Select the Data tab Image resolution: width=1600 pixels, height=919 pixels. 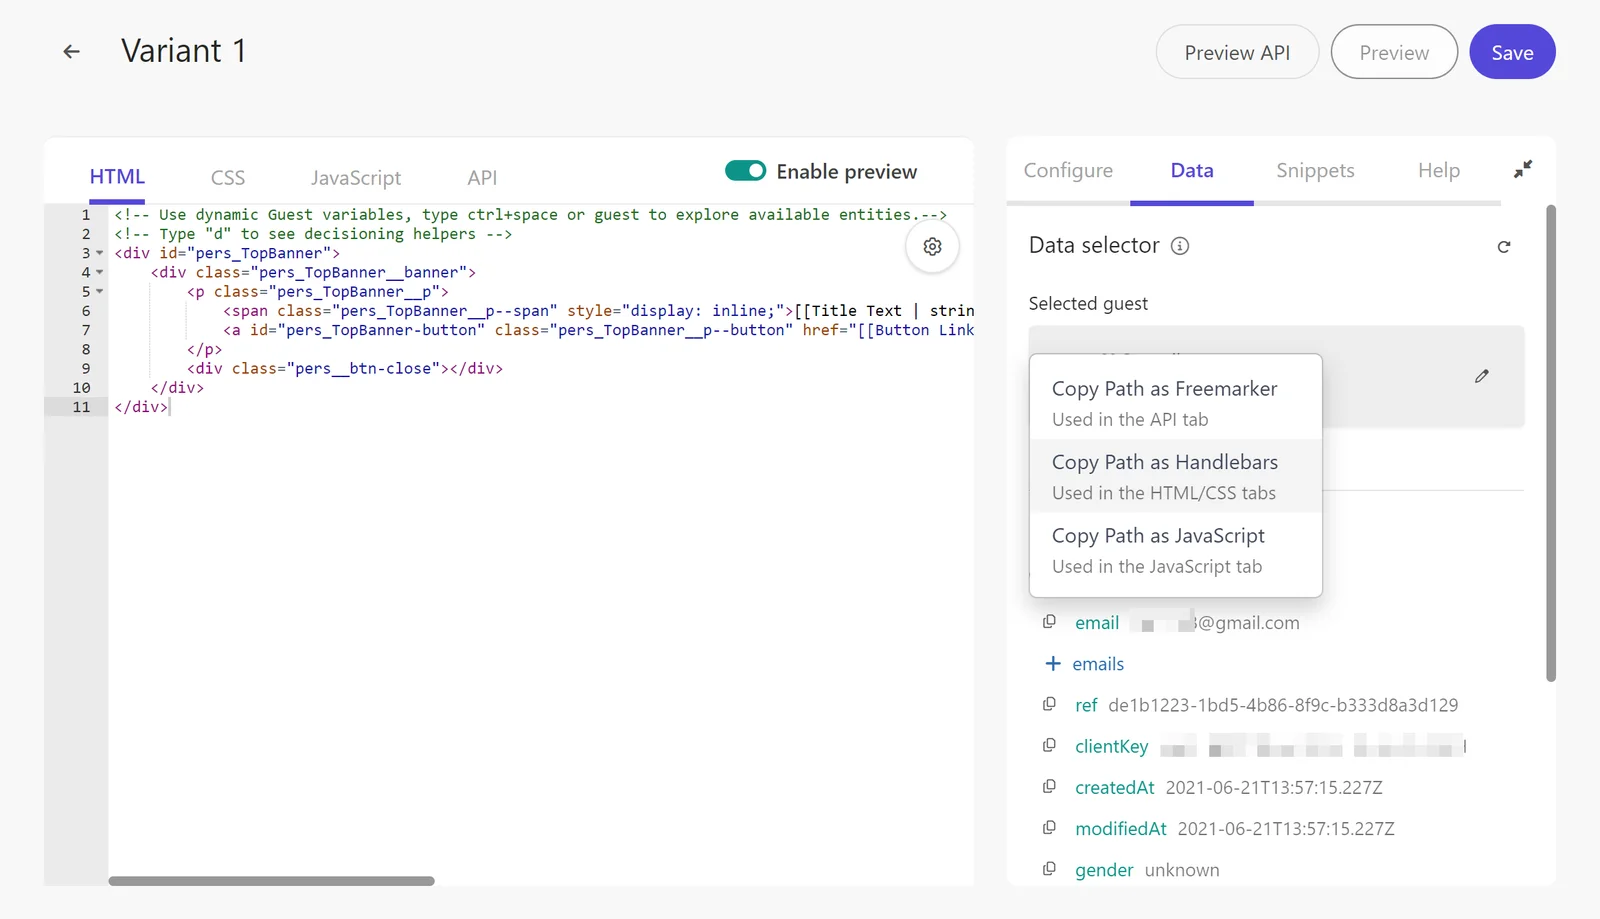pyautogui.click(x=1192, y=170)
